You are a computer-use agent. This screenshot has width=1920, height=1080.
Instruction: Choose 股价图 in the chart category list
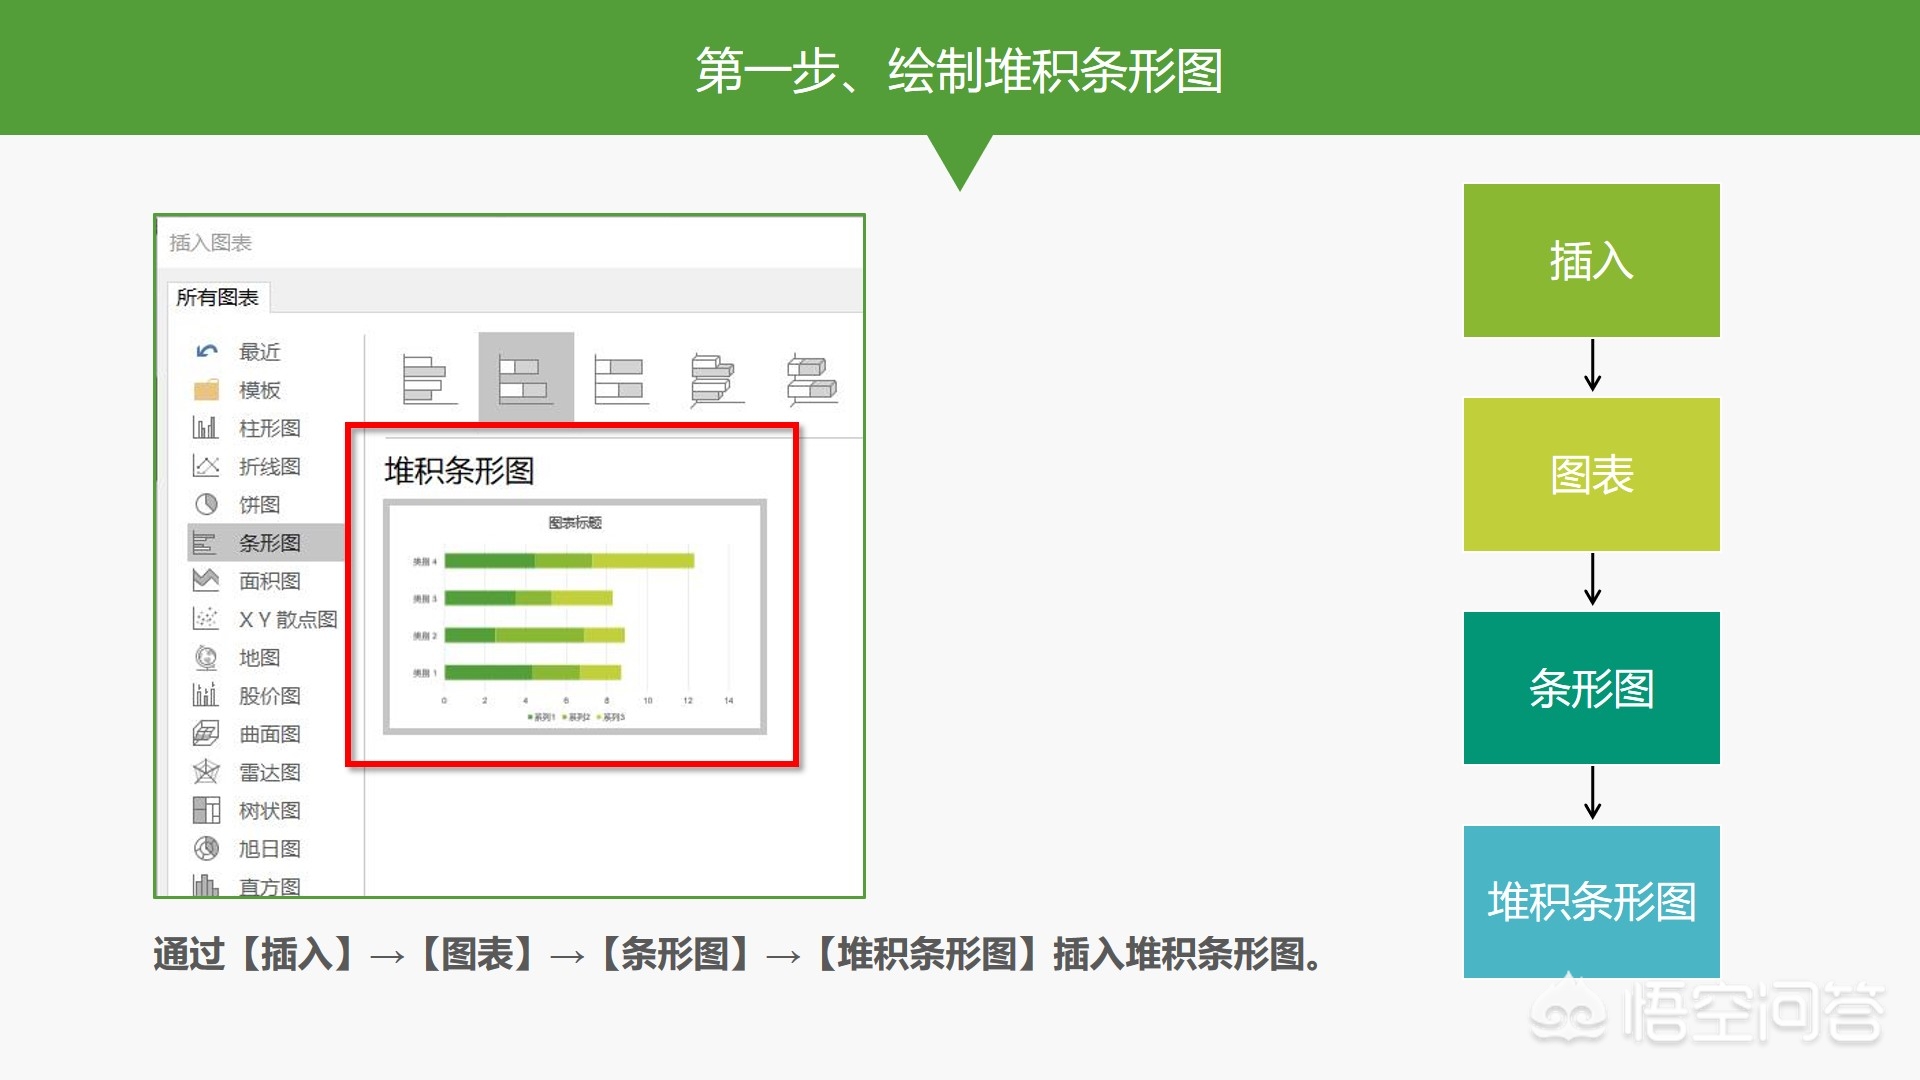pos(270,695)
